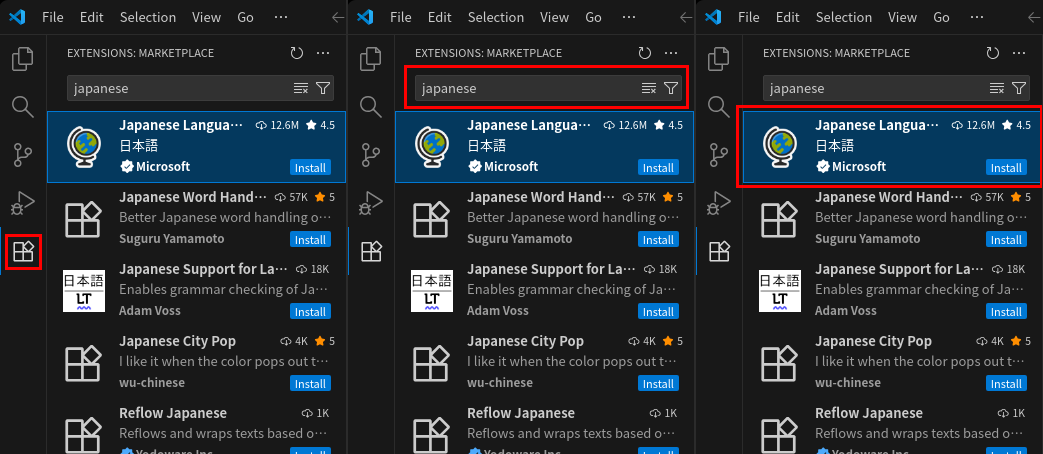Refresh the extensions list in the middle window
Viewport: 1043px width, 454px height.
tap(644, 53)
